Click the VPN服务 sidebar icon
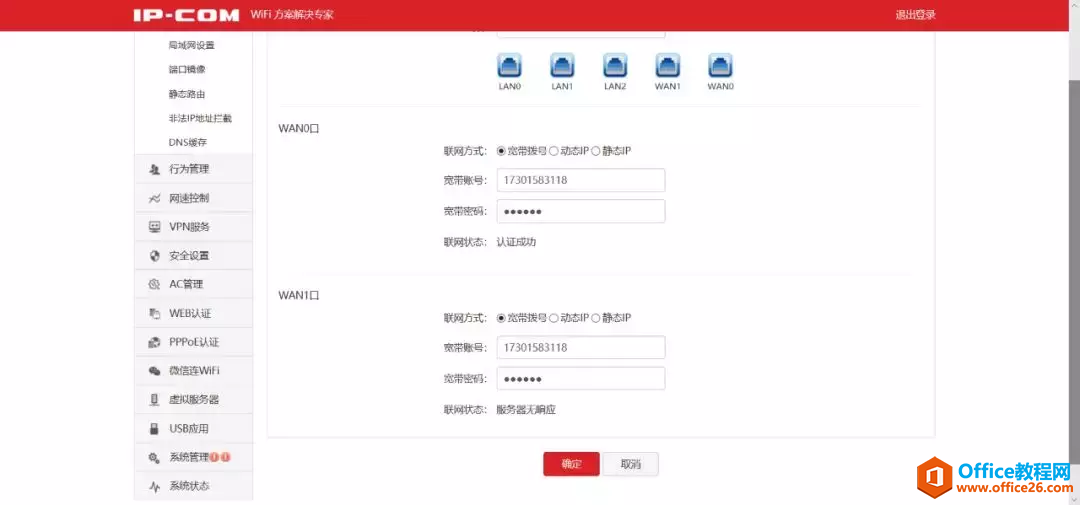This screenshot has height=505, width=1080. click(154, 227)
